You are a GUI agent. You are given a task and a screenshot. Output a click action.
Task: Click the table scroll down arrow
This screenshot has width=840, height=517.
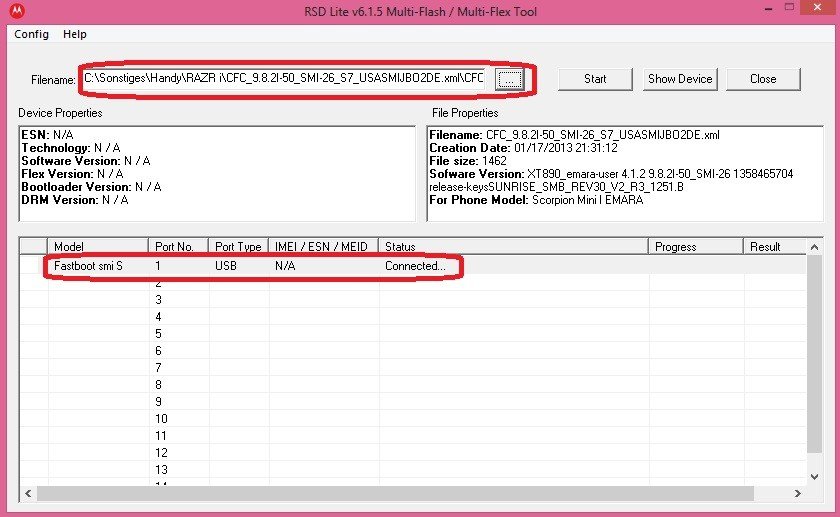coord(814,476)
